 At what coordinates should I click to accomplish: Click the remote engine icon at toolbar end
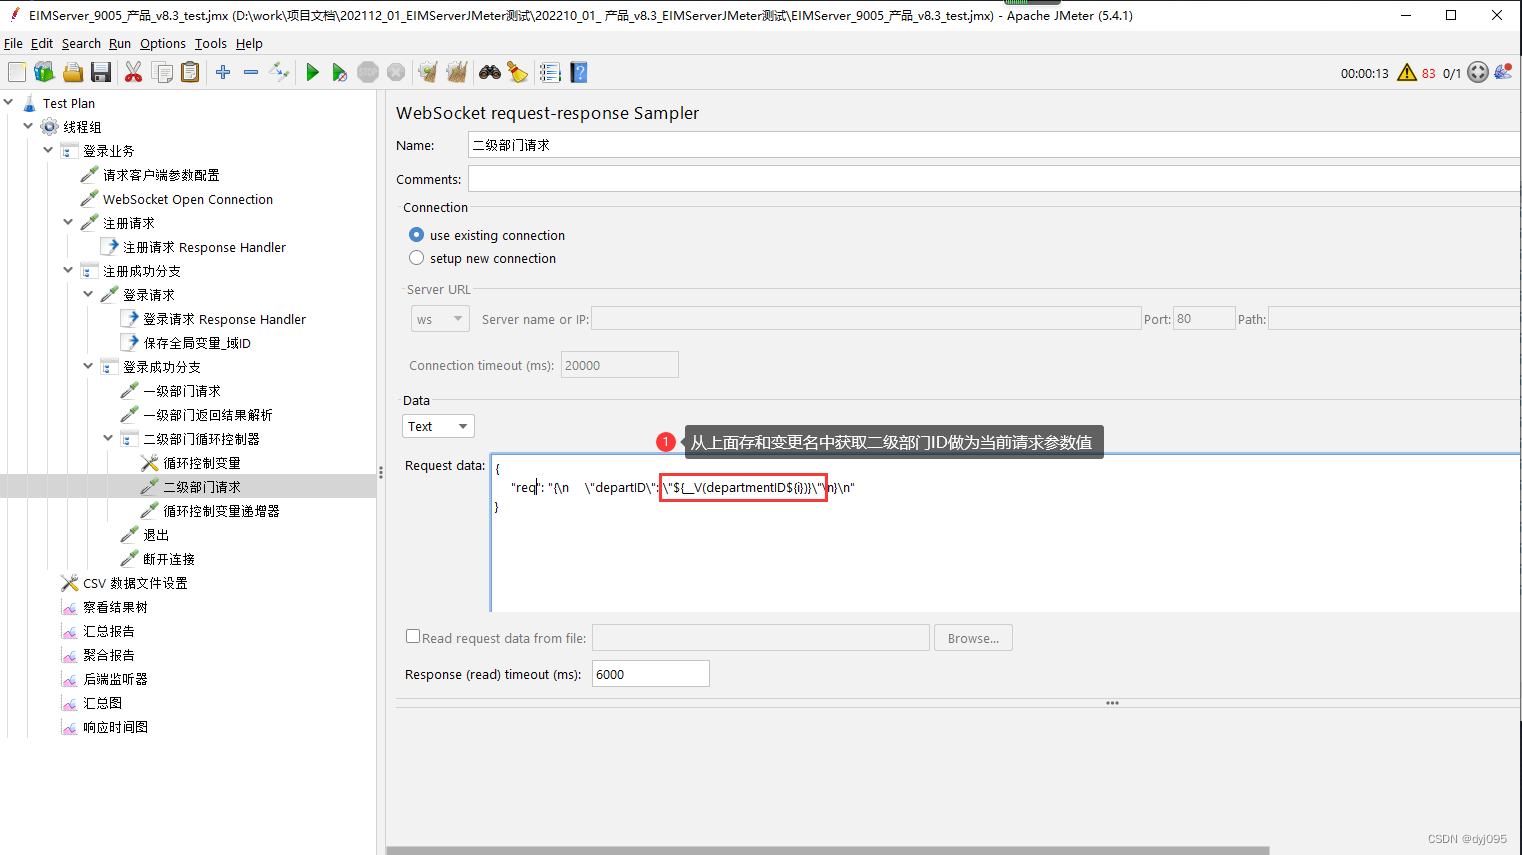(x=1503, y=72)
